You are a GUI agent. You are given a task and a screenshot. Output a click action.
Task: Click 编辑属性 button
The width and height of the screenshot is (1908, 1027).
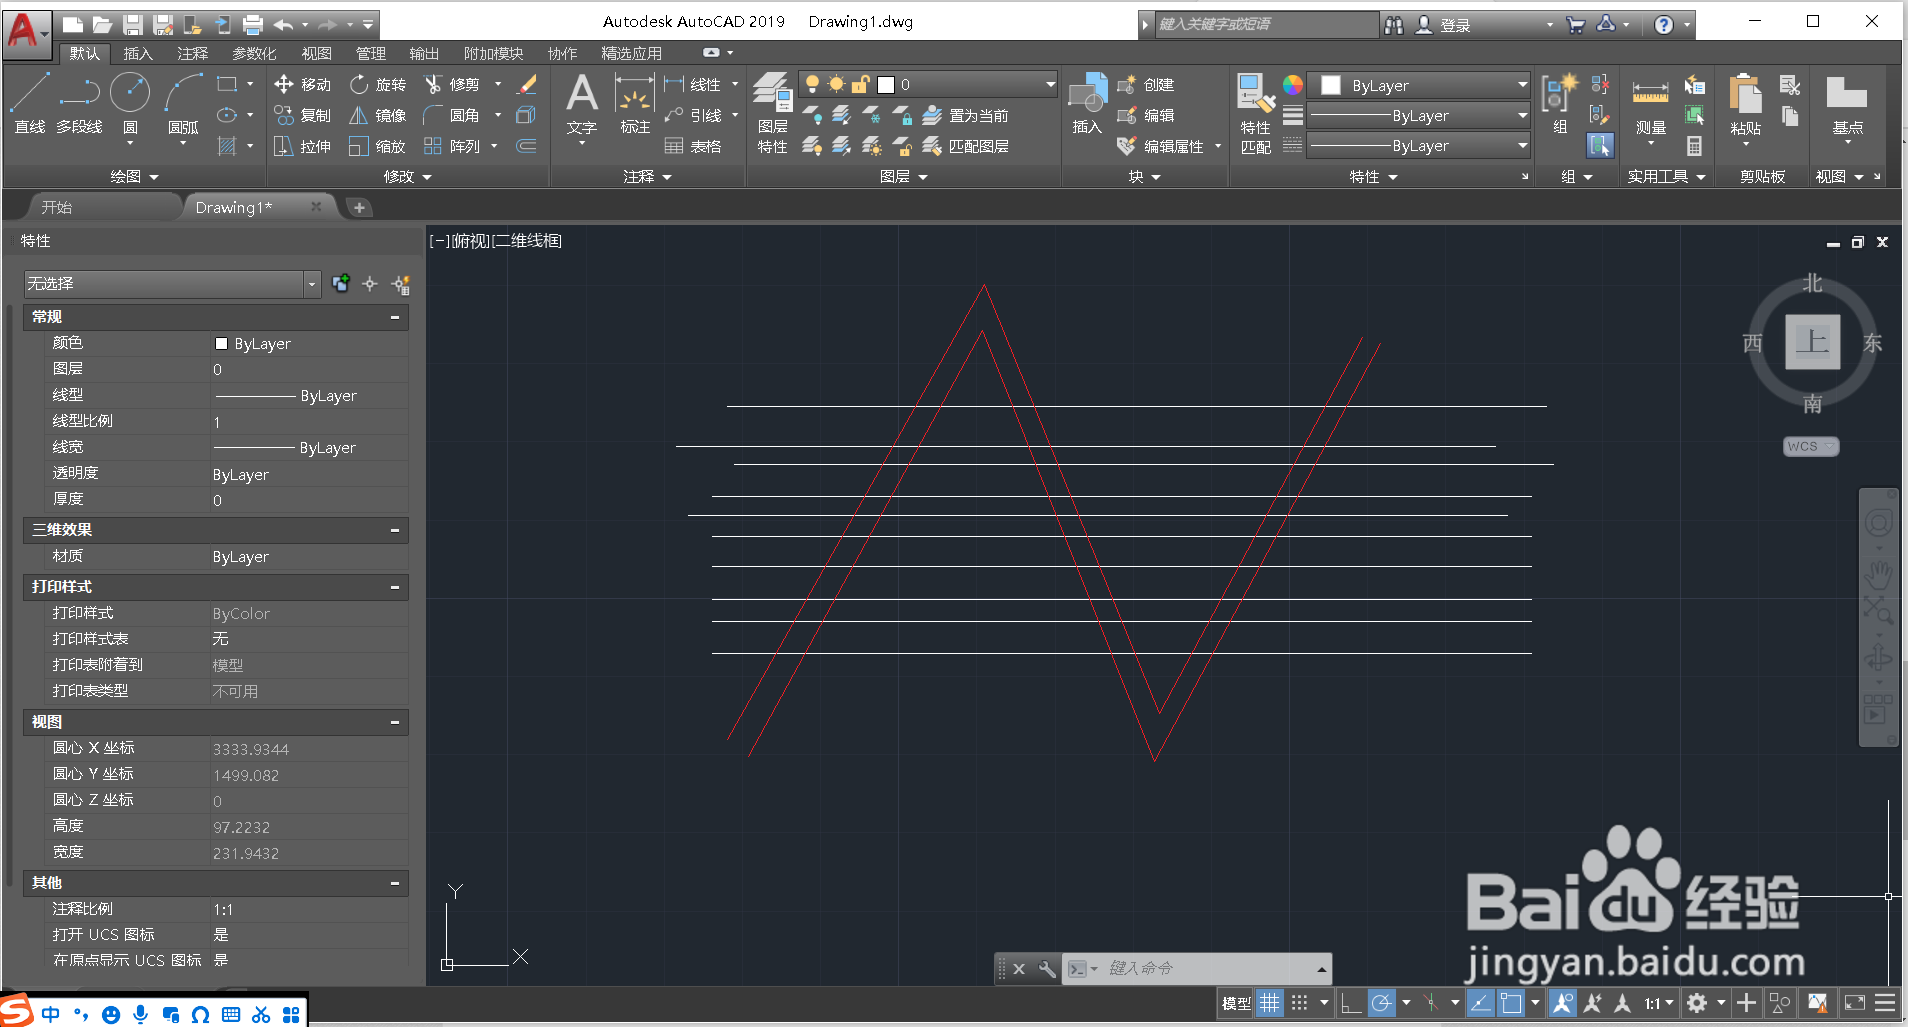coord(1161,147)
